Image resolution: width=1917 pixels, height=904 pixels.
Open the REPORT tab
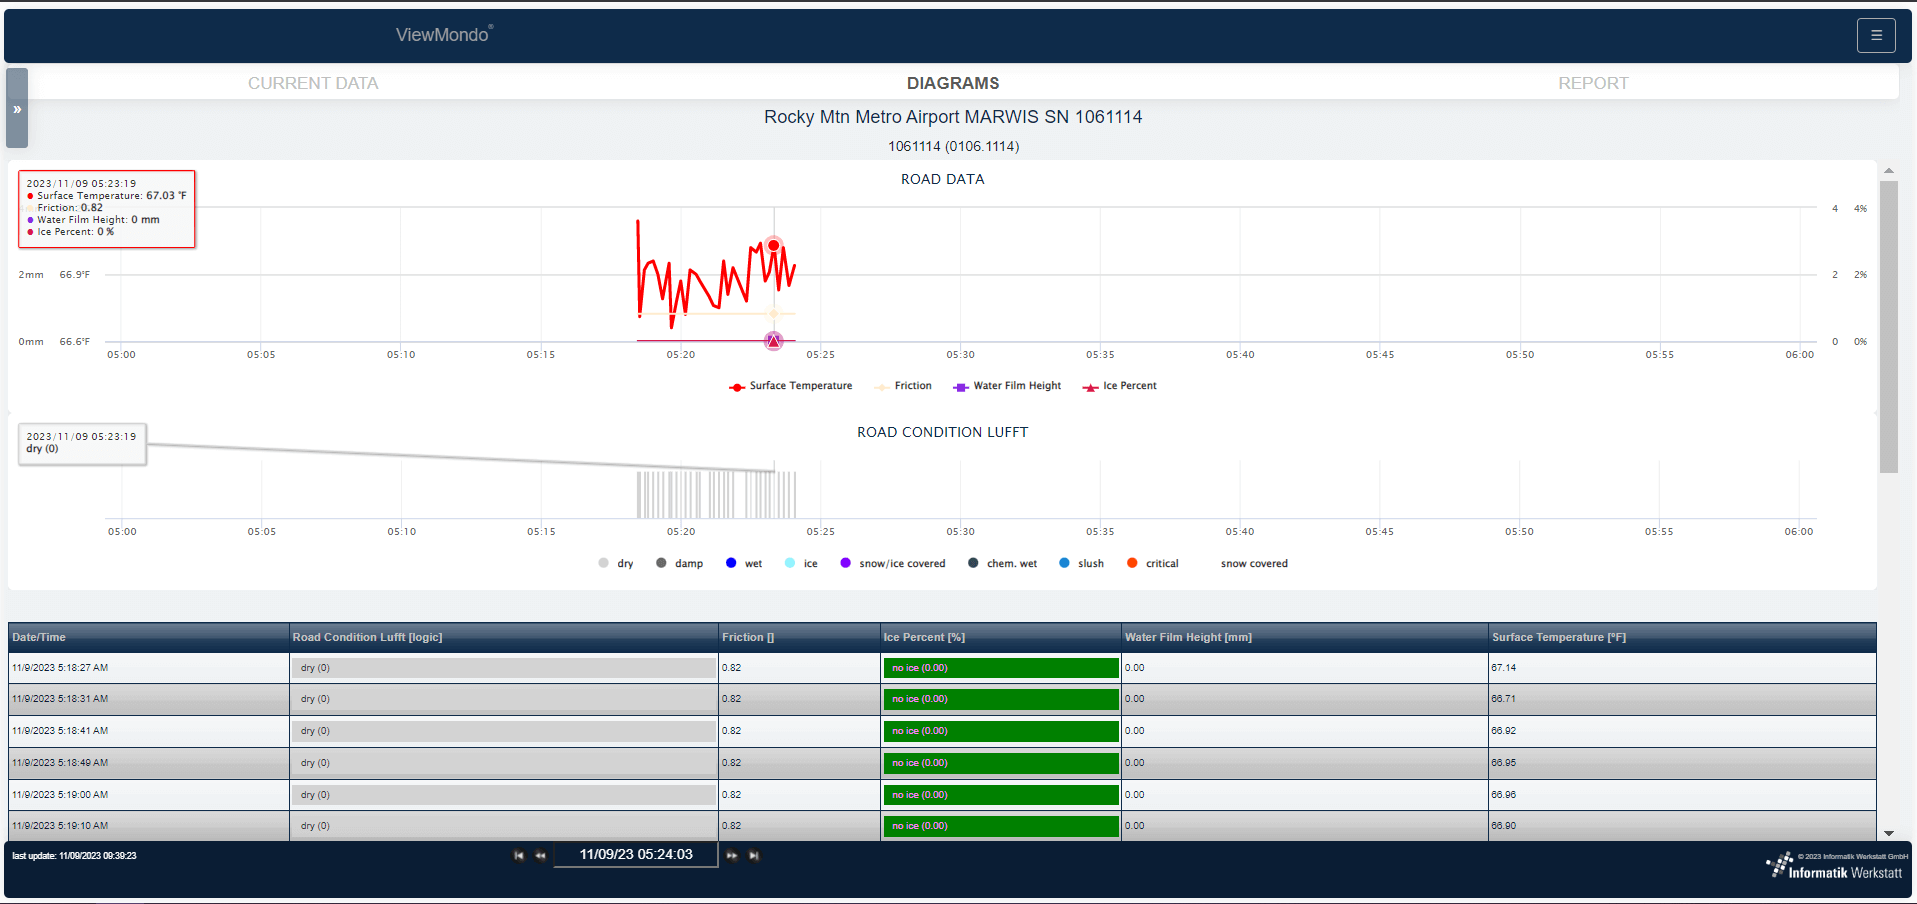pos(1593,83)
